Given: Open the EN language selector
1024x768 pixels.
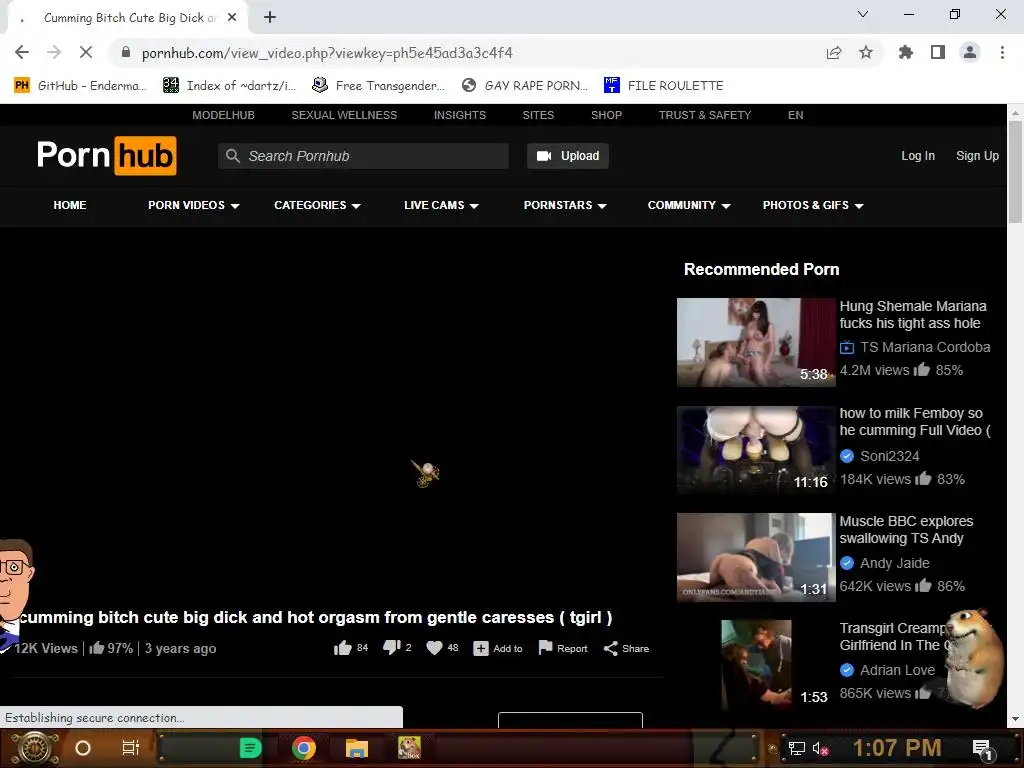Looking at the screenshot, I should [x=795, y=115].
